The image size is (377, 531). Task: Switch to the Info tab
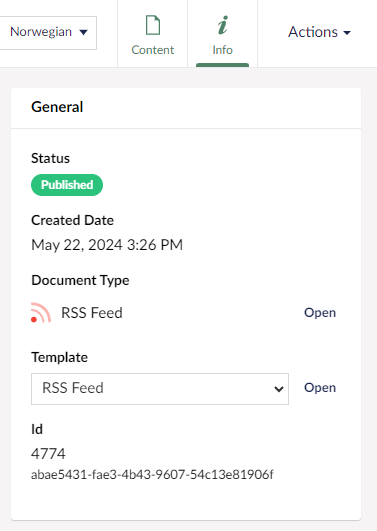coord(222,34)
